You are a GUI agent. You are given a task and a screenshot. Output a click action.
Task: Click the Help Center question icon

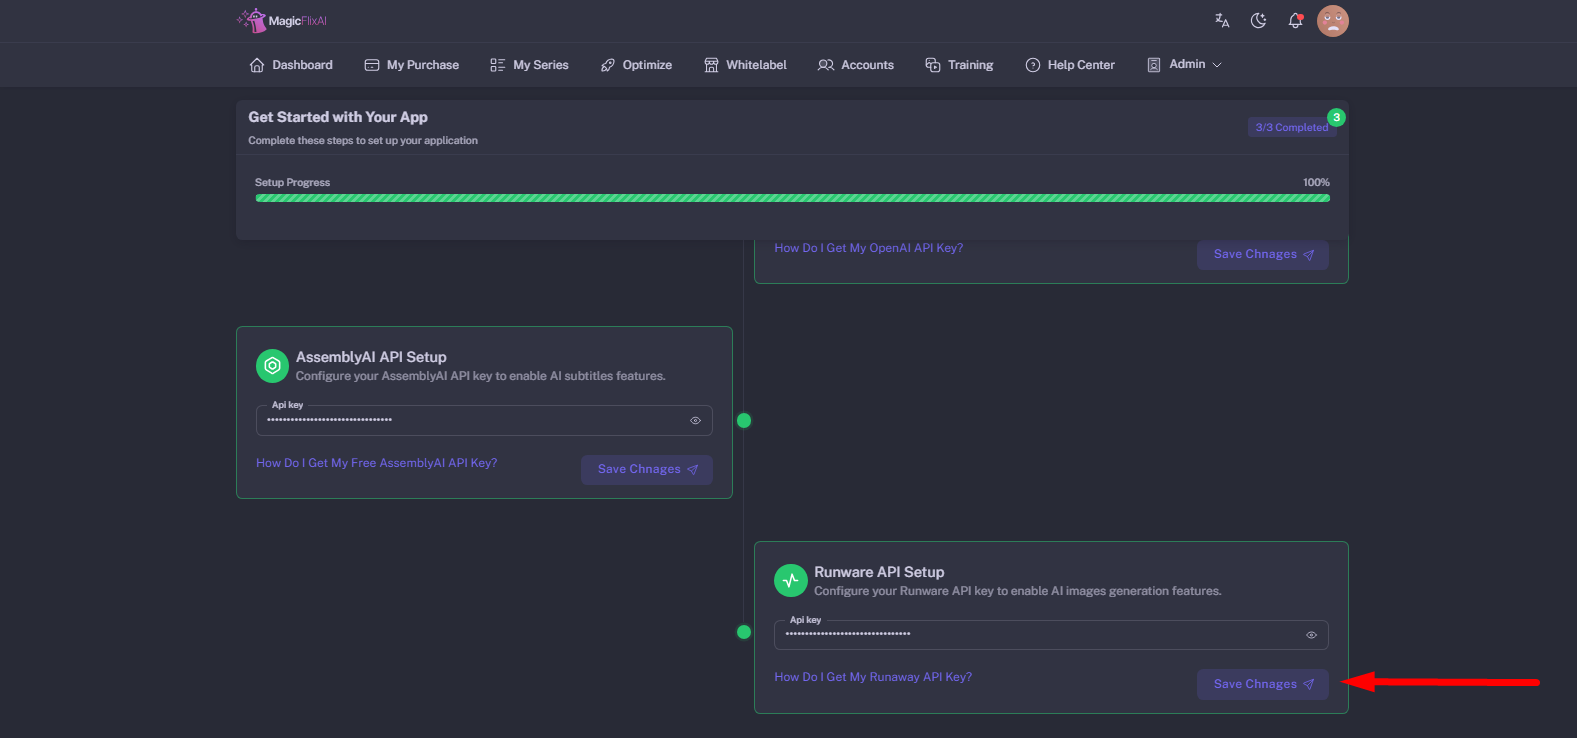[1033, 65]
